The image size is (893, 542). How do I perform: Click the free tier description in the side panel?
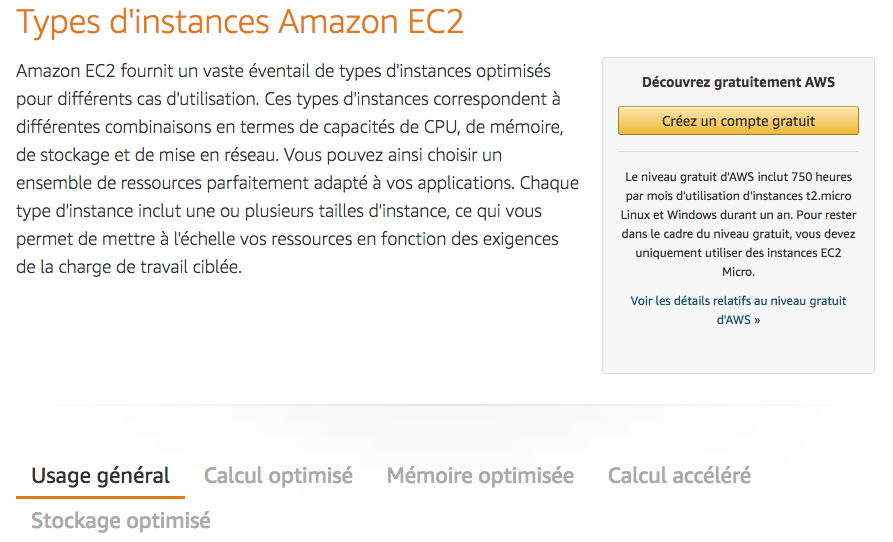point(738,223)
